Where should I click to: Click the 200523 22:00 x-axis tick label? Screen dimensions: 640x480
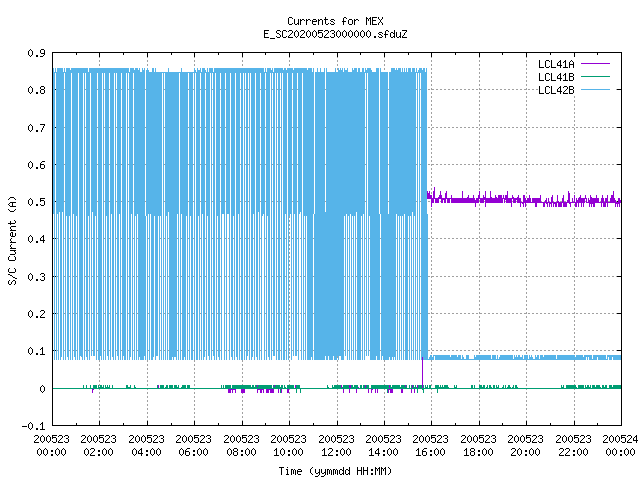(573, 445)
